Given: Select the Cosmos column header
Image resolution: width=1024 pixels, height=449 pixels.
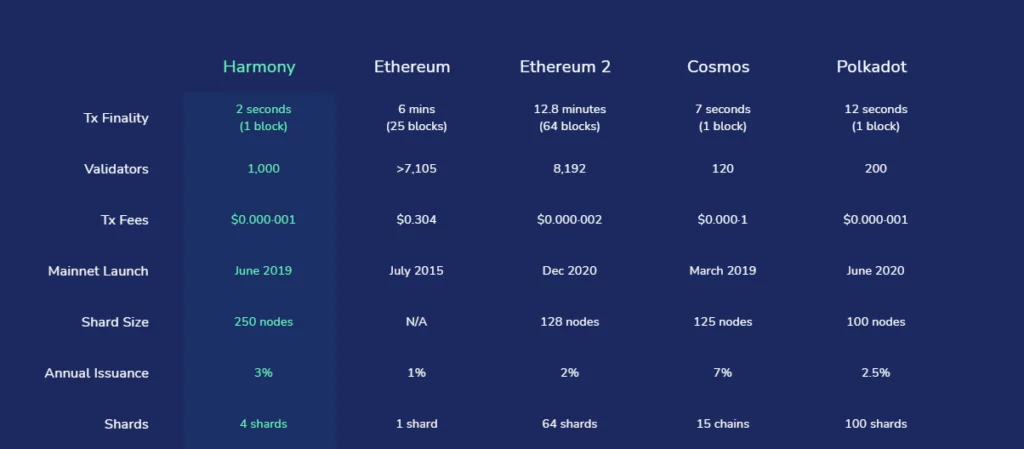Looking at the screenshot, I should pos(718,67).
